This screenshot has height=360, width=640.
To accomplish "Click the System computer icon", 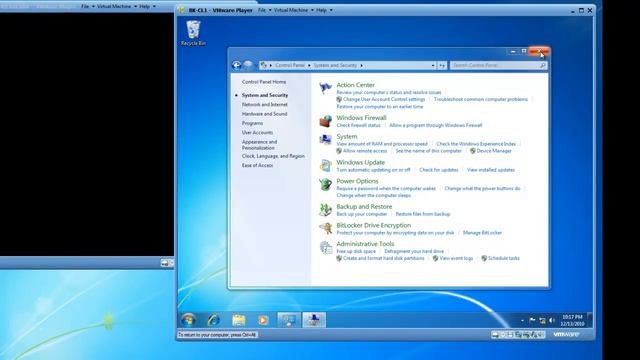I will coord(325,140).
